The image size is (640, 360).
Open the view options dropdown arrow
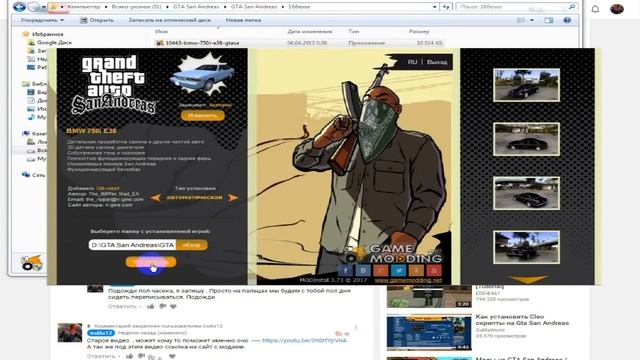532,20
